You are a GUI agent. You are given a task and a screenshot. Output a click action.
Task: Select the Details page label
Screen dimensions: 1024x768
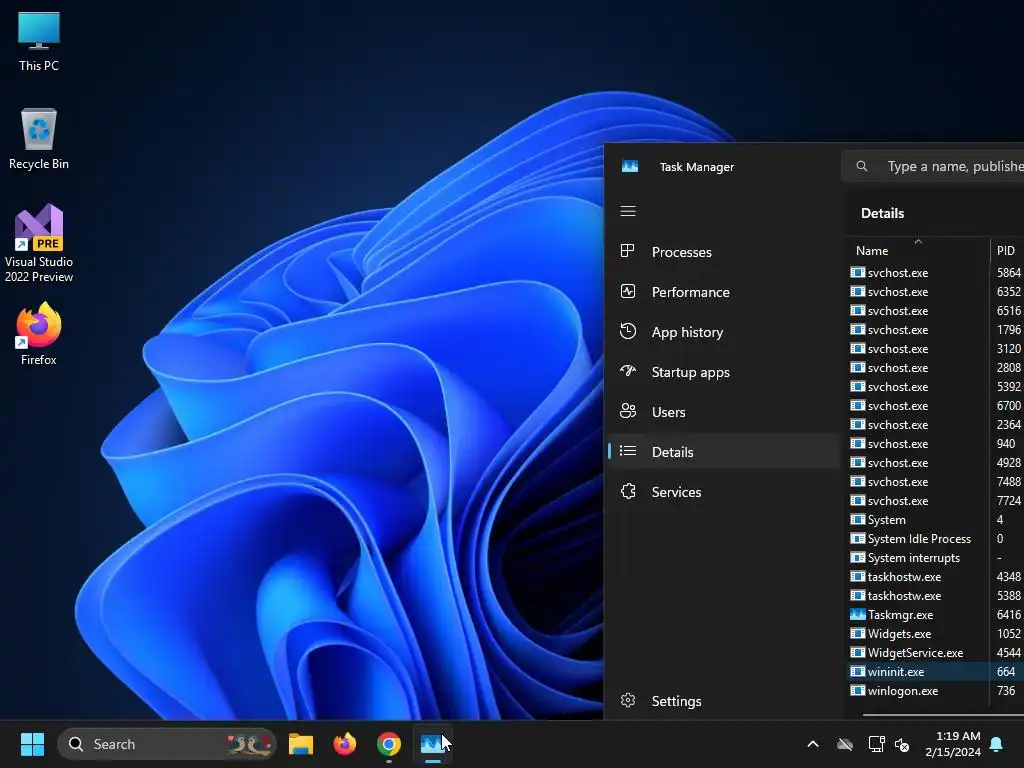coord(672,451)
